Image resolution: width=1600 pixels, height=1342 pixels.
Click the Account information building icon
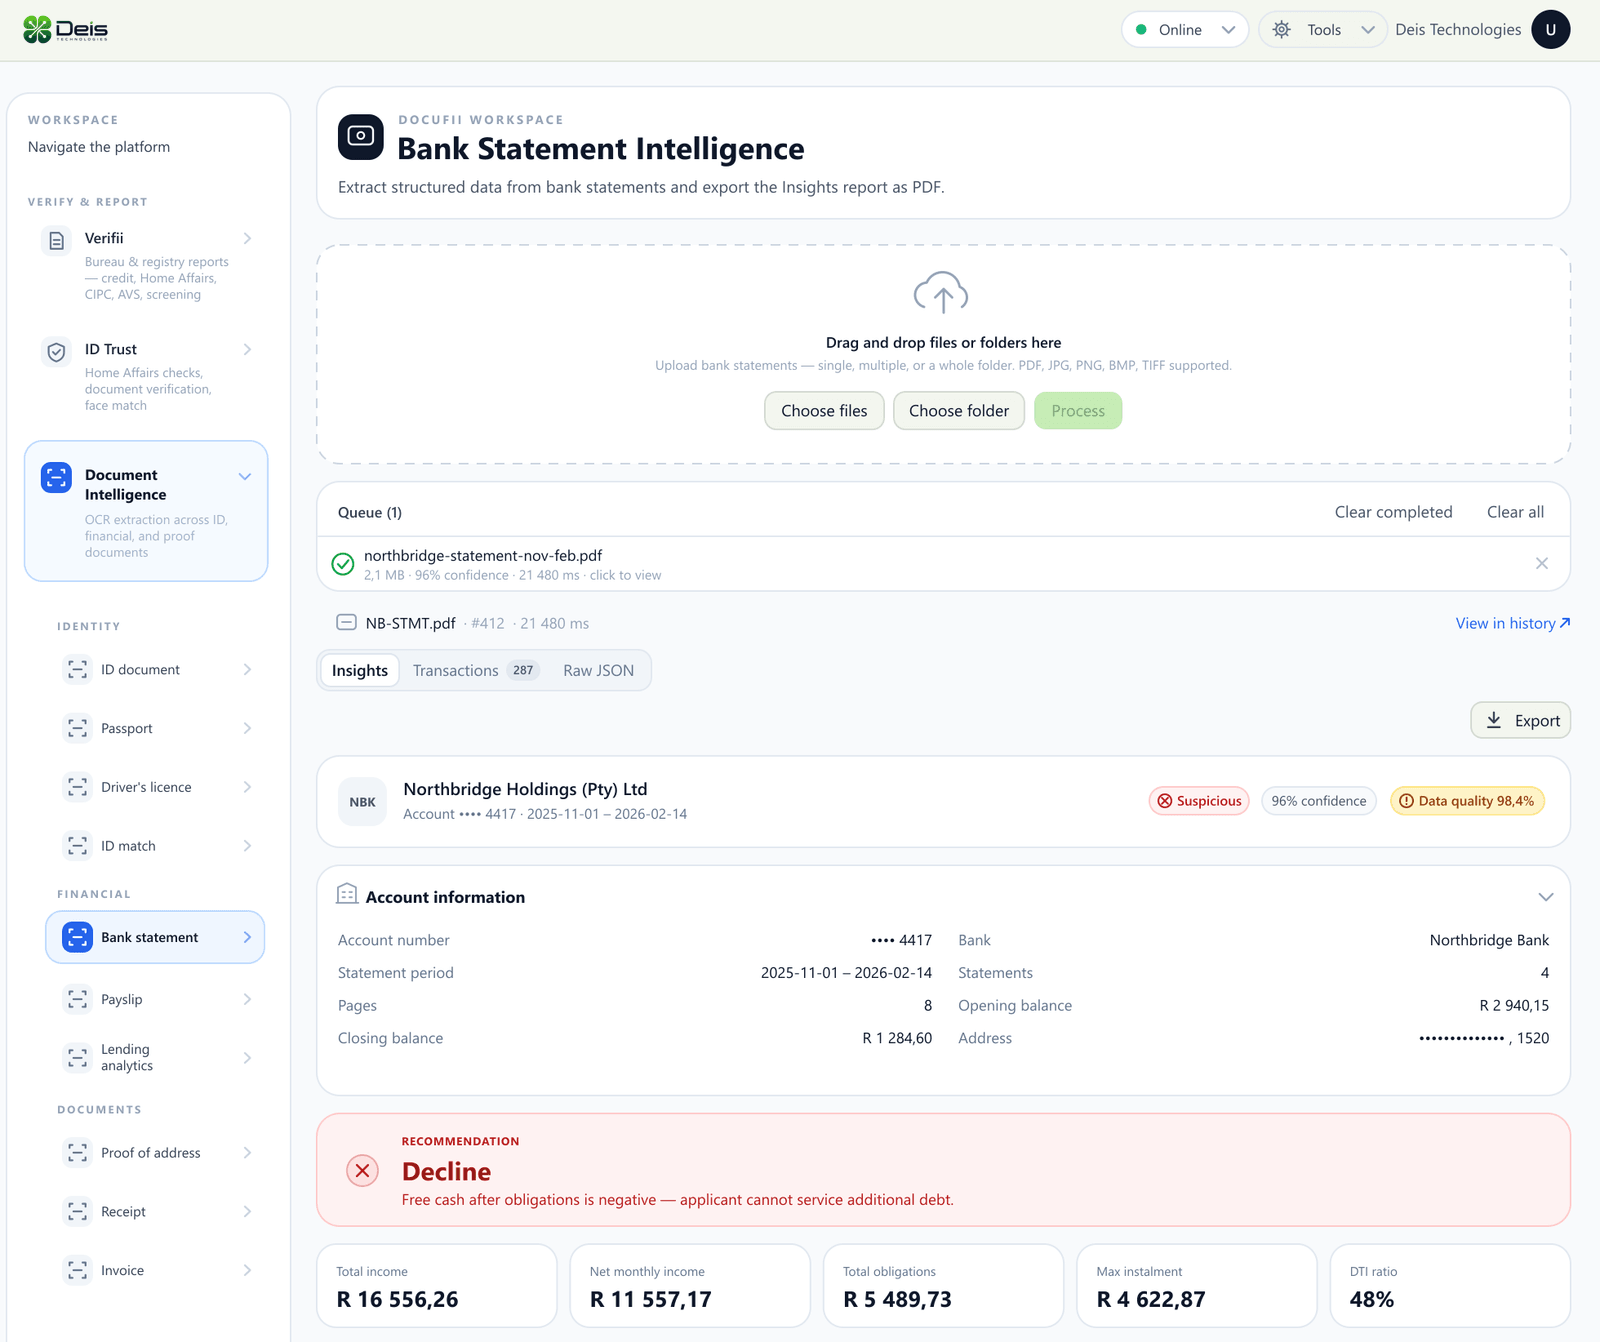pyautogui.click(x=347, y=894)
